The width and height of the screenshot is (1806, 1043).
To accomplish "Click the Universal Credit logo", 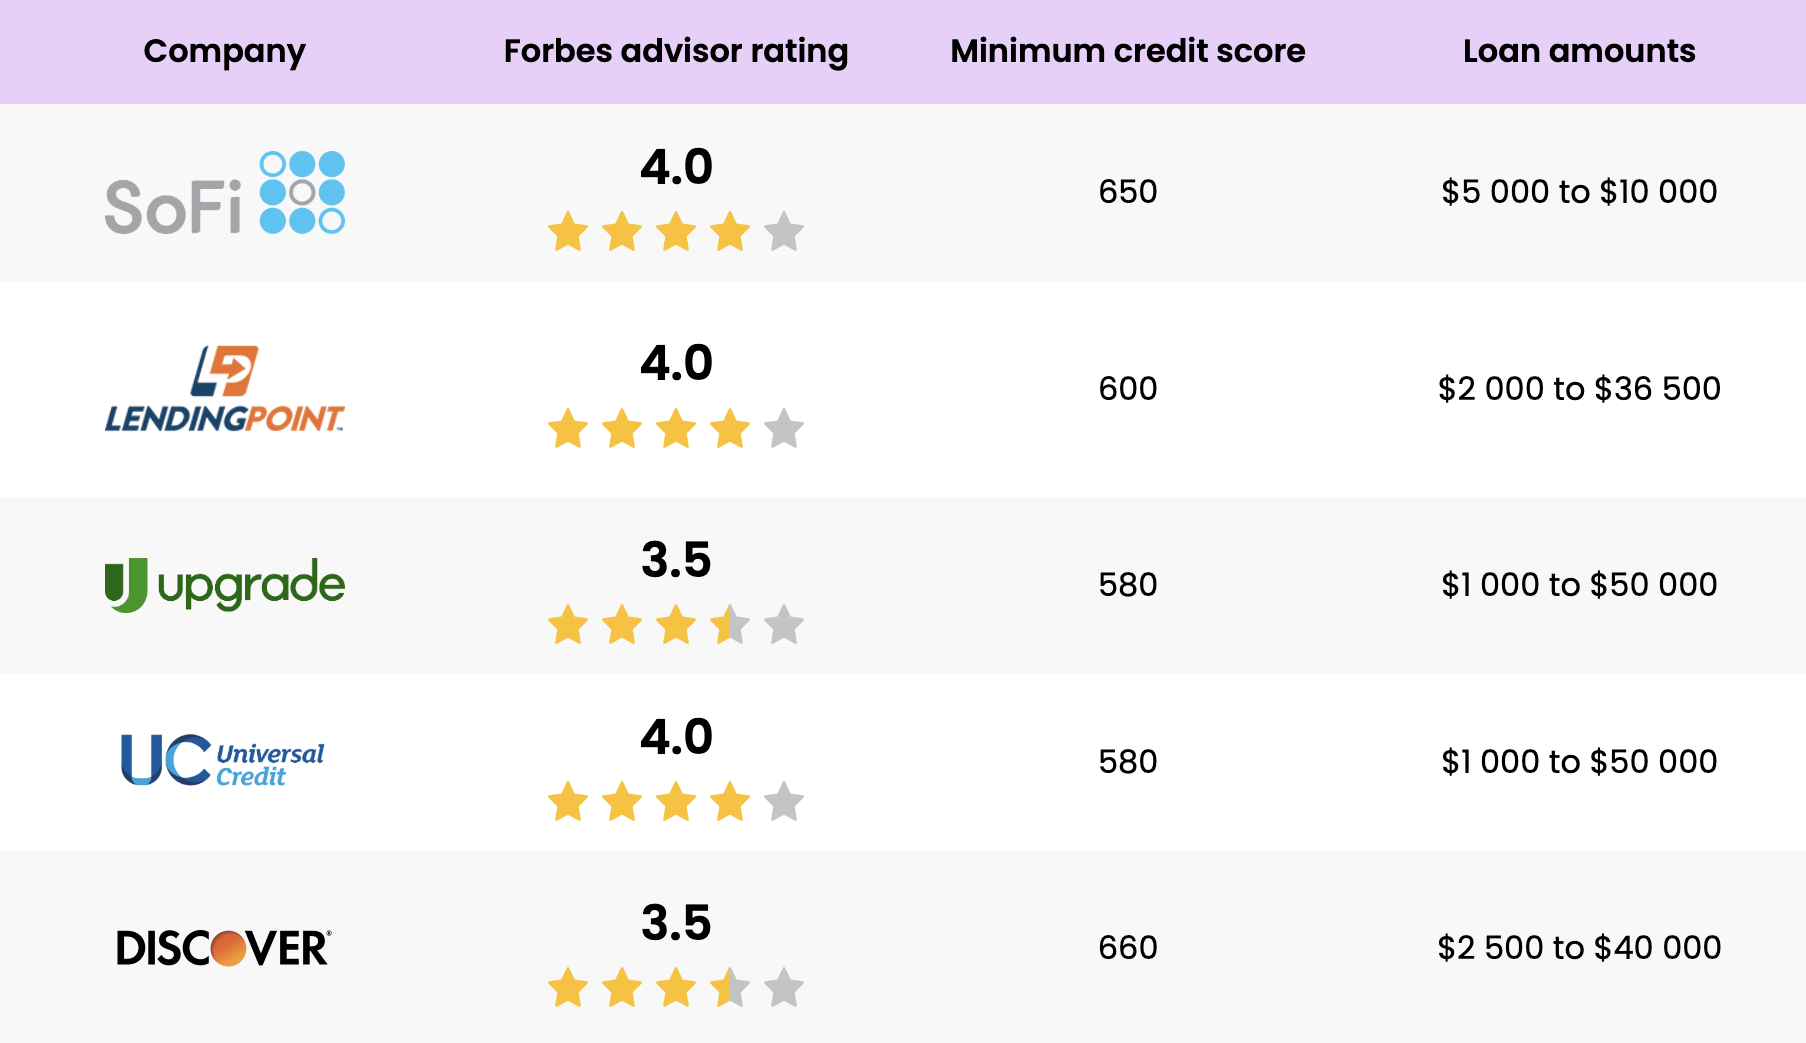I will pyautogui.click(x=223, y=761).
